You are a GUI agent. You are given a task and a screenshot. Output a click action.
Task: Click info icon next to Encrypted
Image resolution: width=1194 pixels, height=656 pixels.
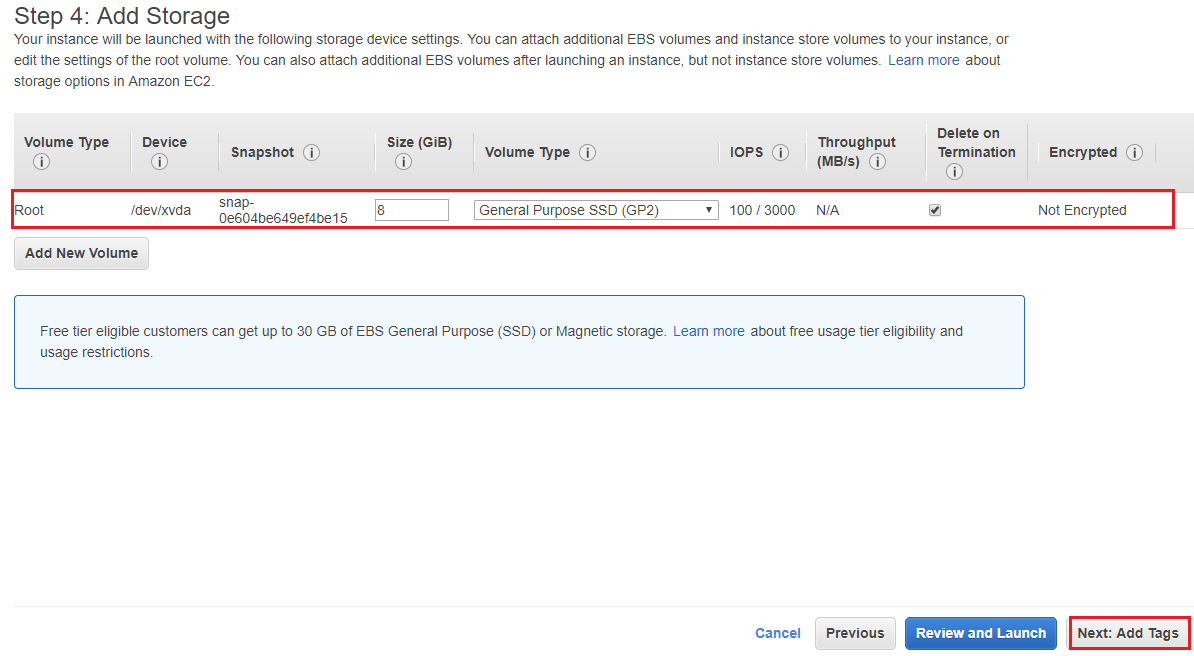point(1134,153)
